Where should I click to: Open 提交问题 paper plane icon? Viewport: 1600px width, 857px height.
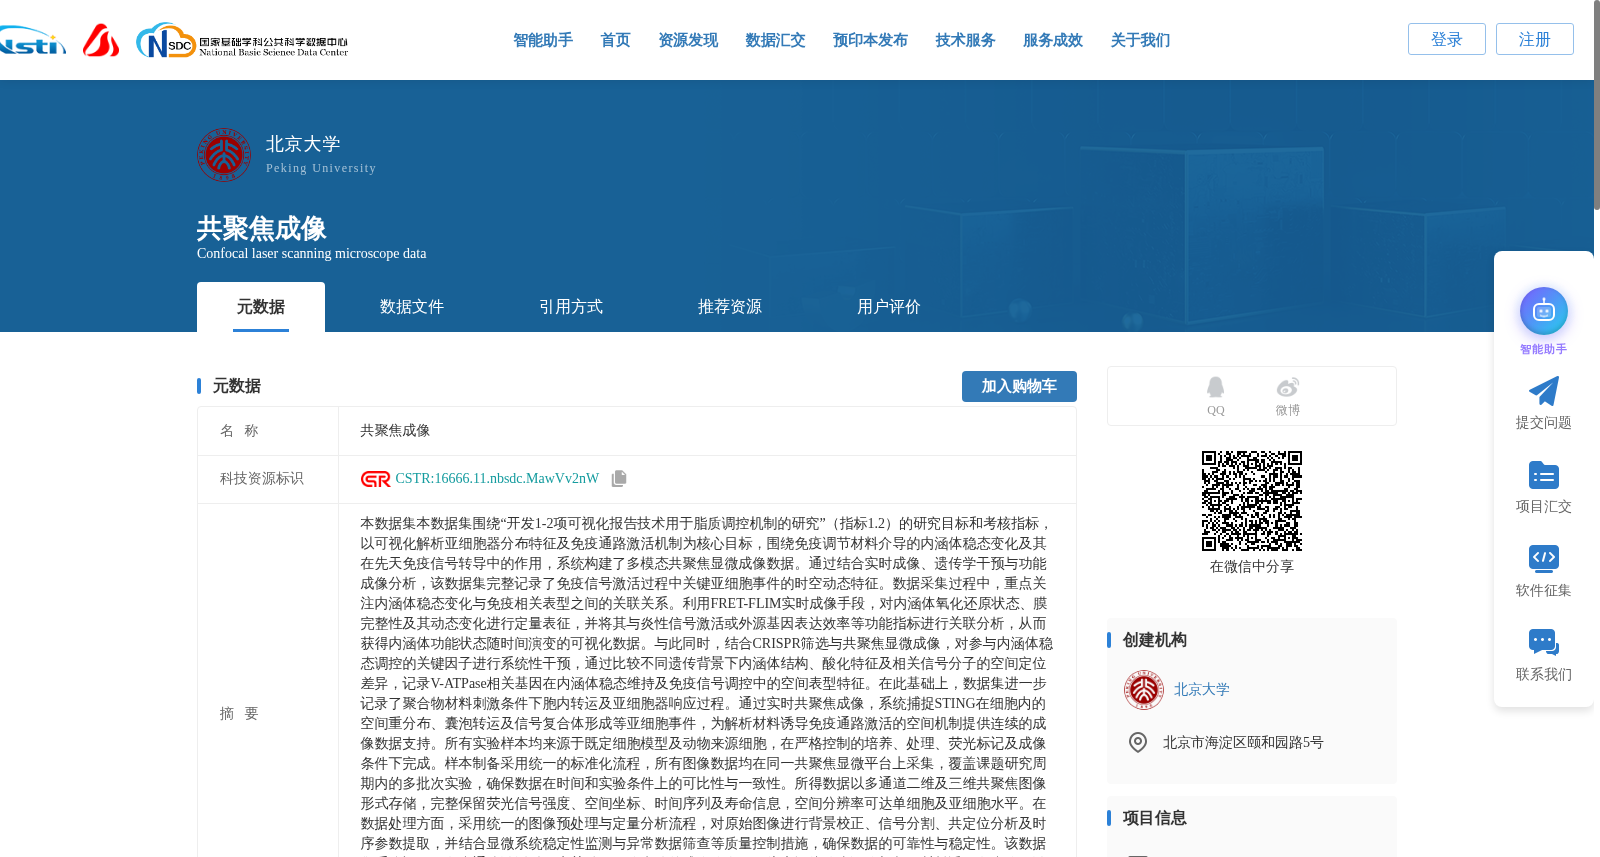click(x=1544, y=391)
